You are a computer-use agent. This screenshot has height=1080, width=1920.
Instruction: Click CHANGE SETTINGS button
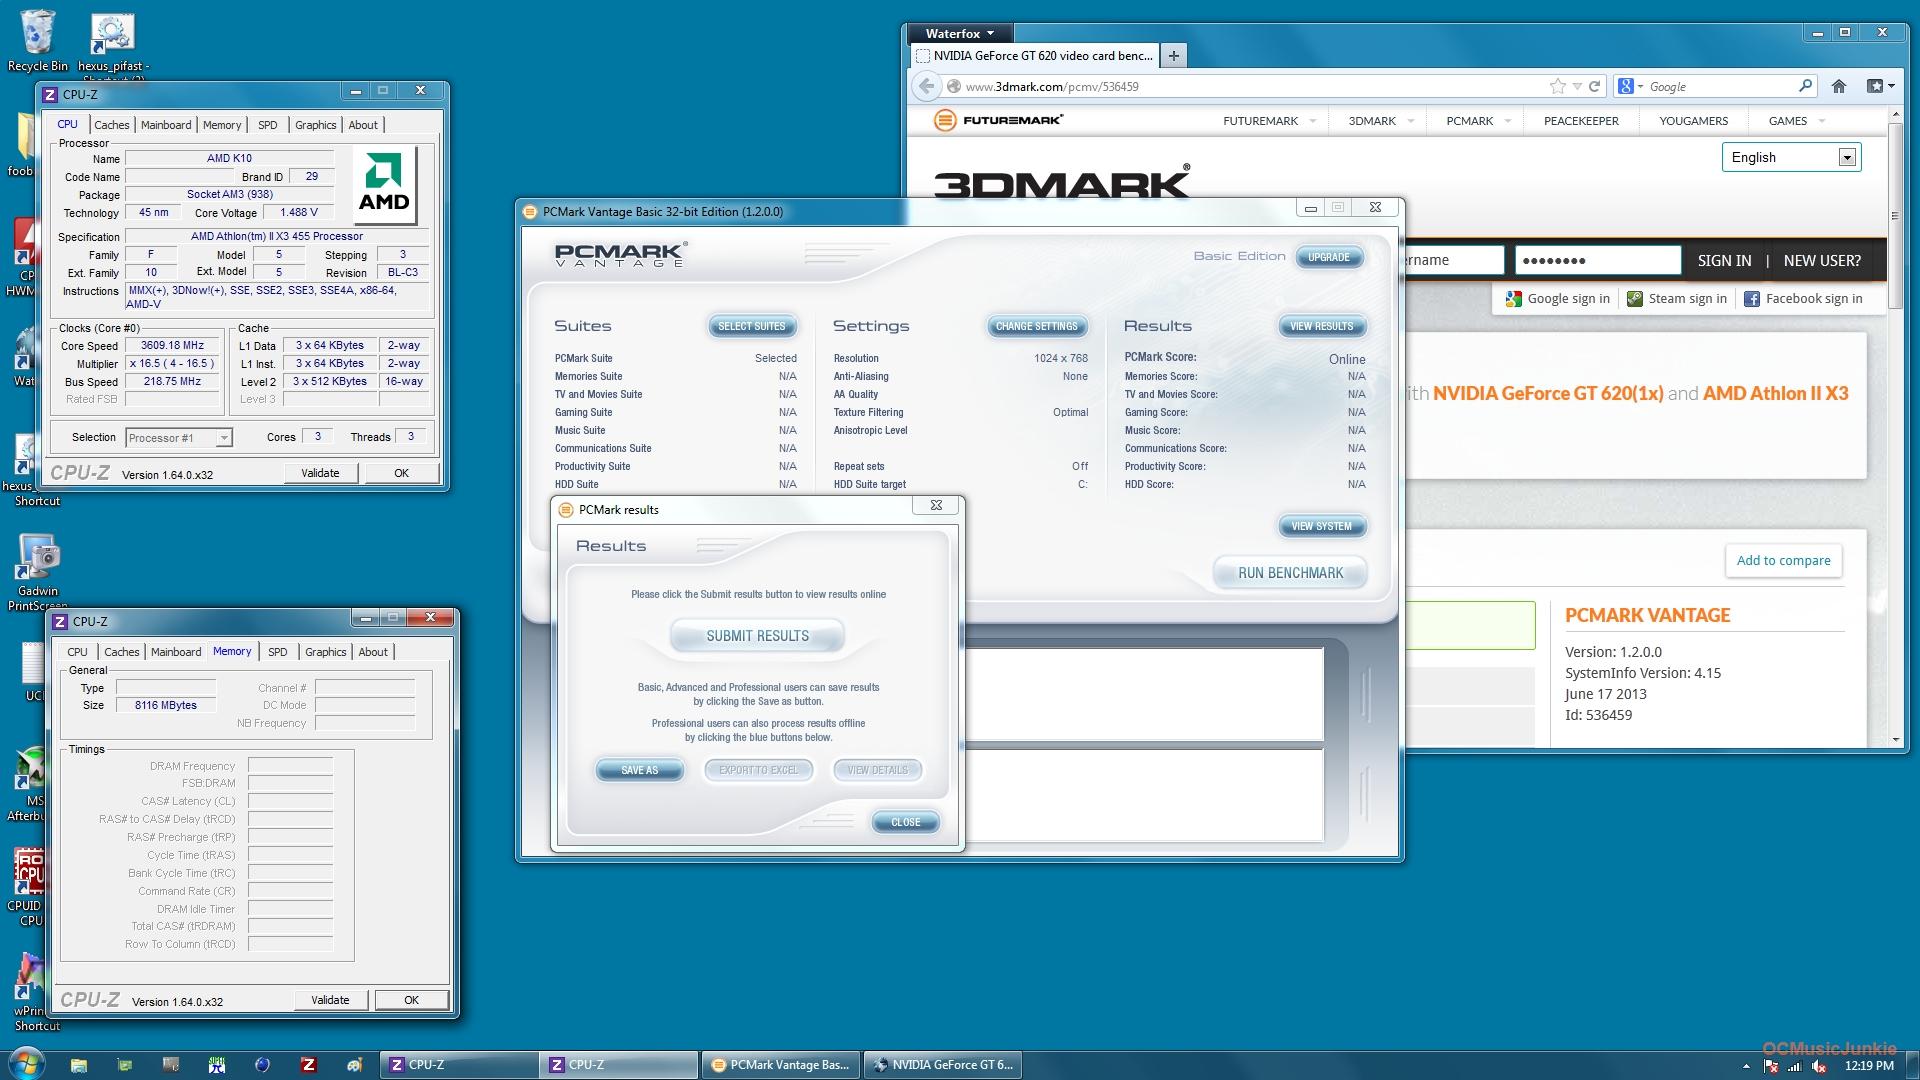click(1036, 326)
